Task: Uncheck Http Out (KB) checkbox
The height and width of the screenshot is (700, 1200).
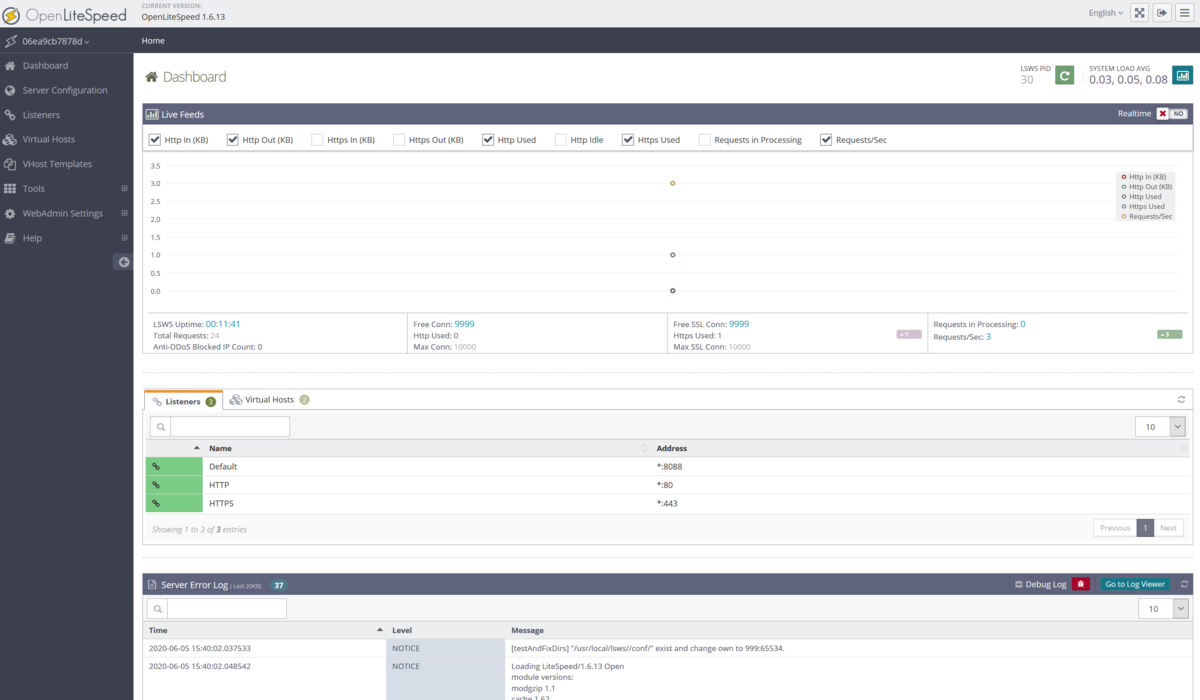Action: click(232, 140)
